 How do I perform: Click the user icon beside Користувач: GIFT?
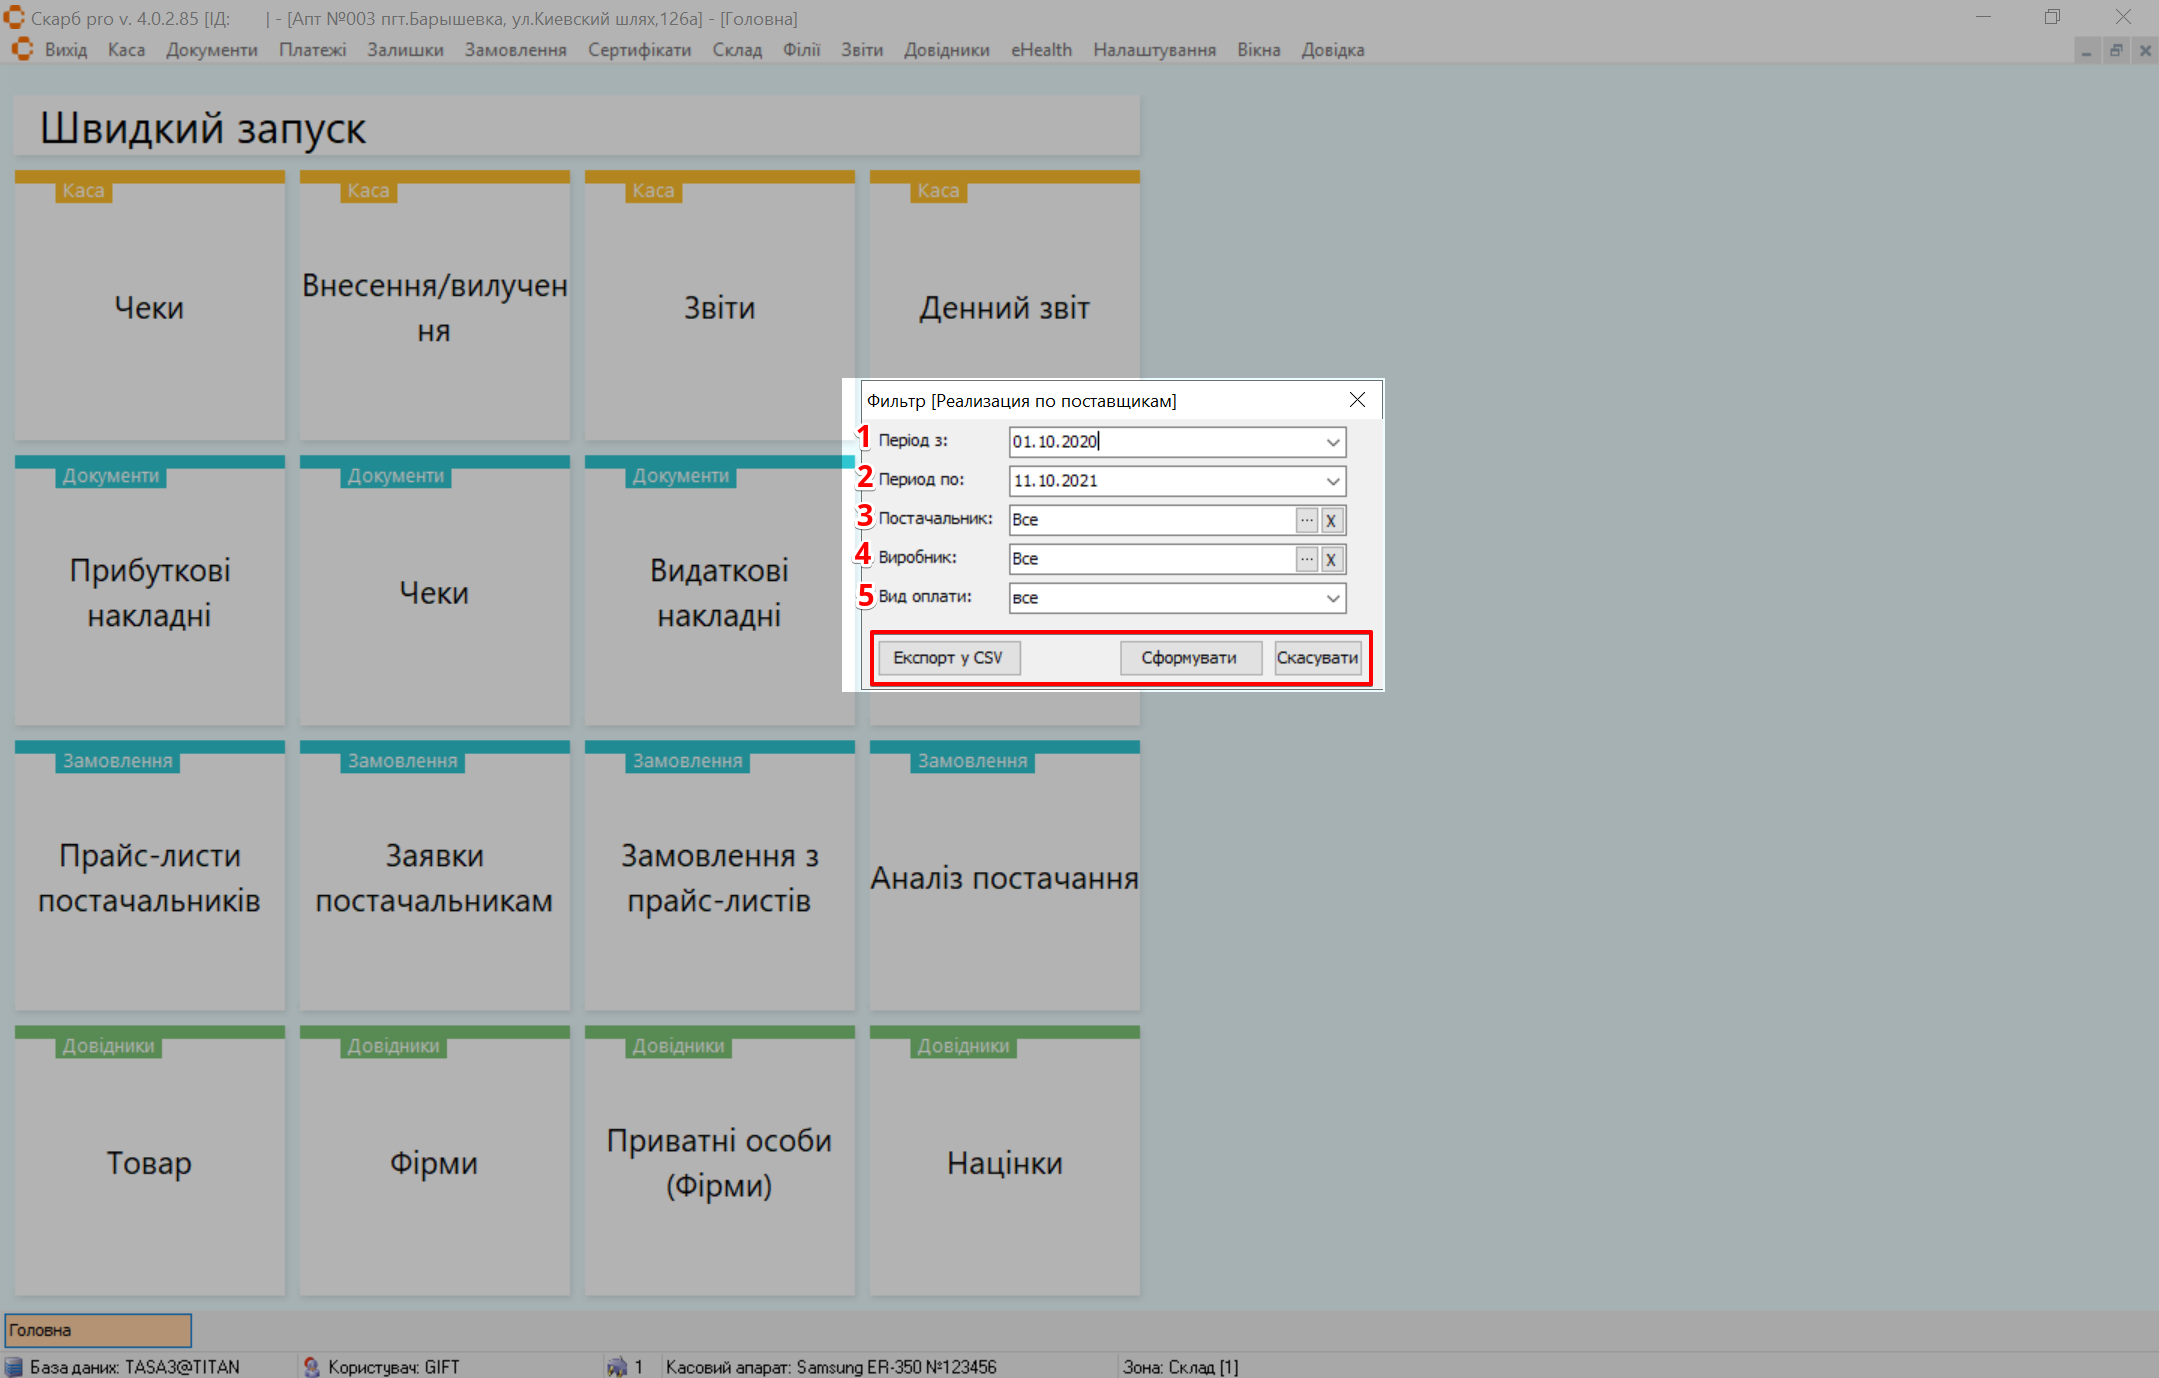tap(311, 1366)
